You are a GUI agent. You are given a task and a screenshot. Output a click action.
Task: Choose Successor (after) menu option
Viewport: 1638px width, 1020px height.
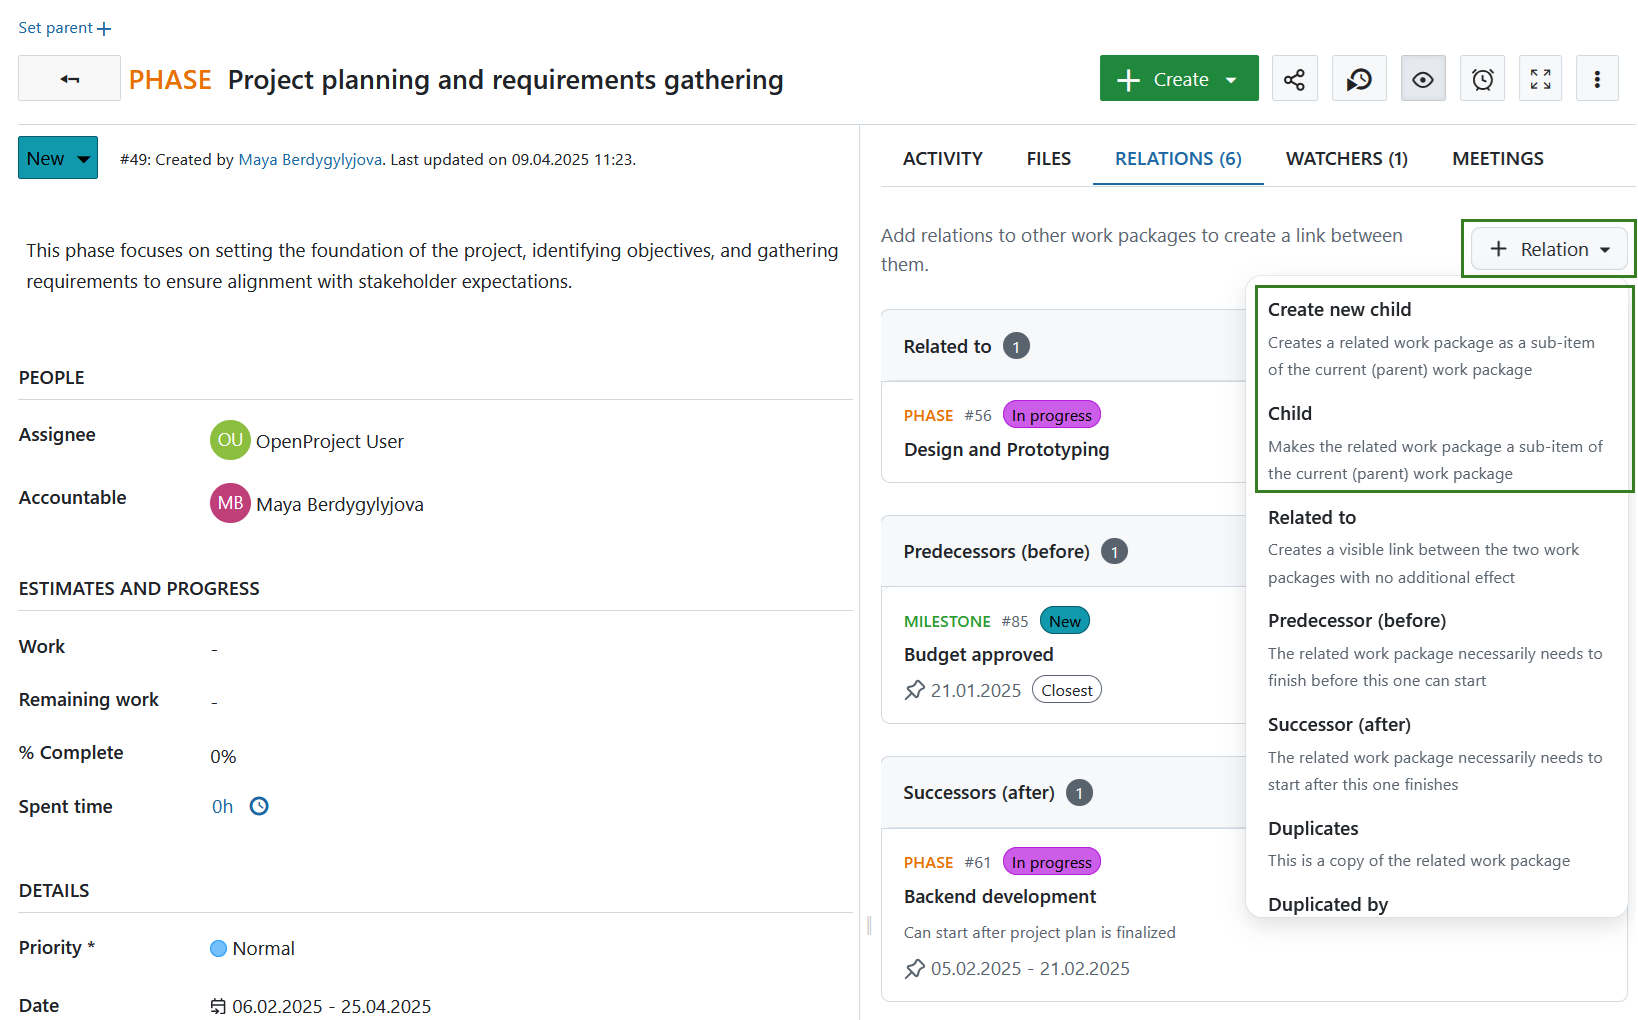coord(1437,753)
